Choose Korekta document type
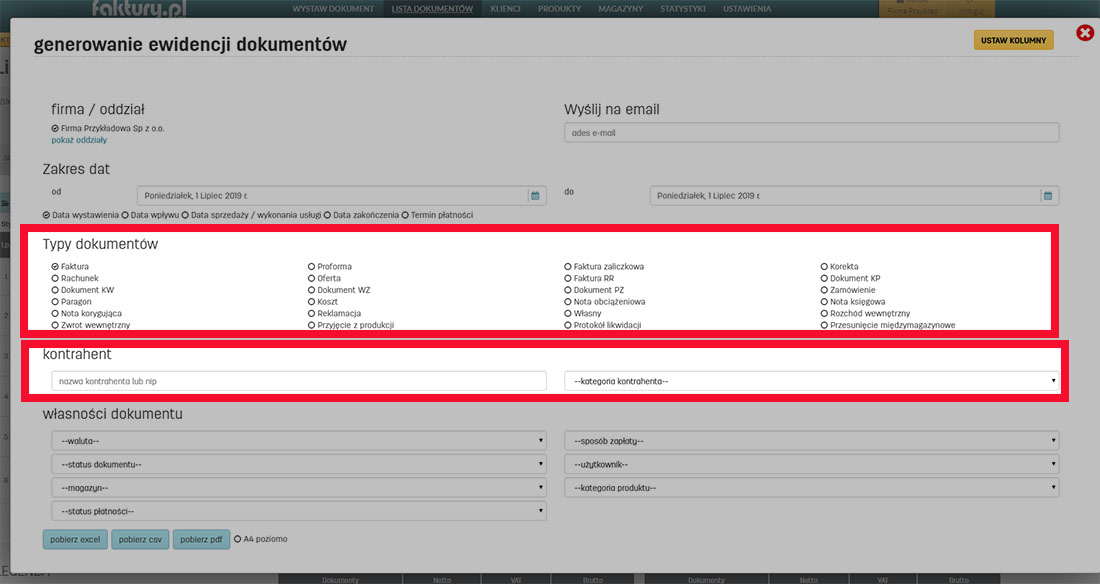Image resolution: width=1100 pixels, height=584 pixels. [824, 267]
